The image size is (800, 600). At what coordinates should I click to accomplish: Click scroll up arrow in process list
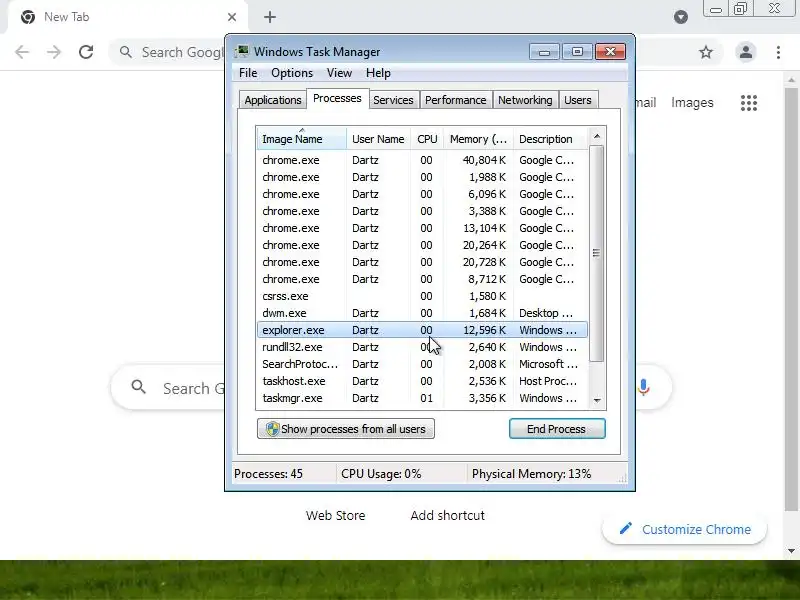597,136
